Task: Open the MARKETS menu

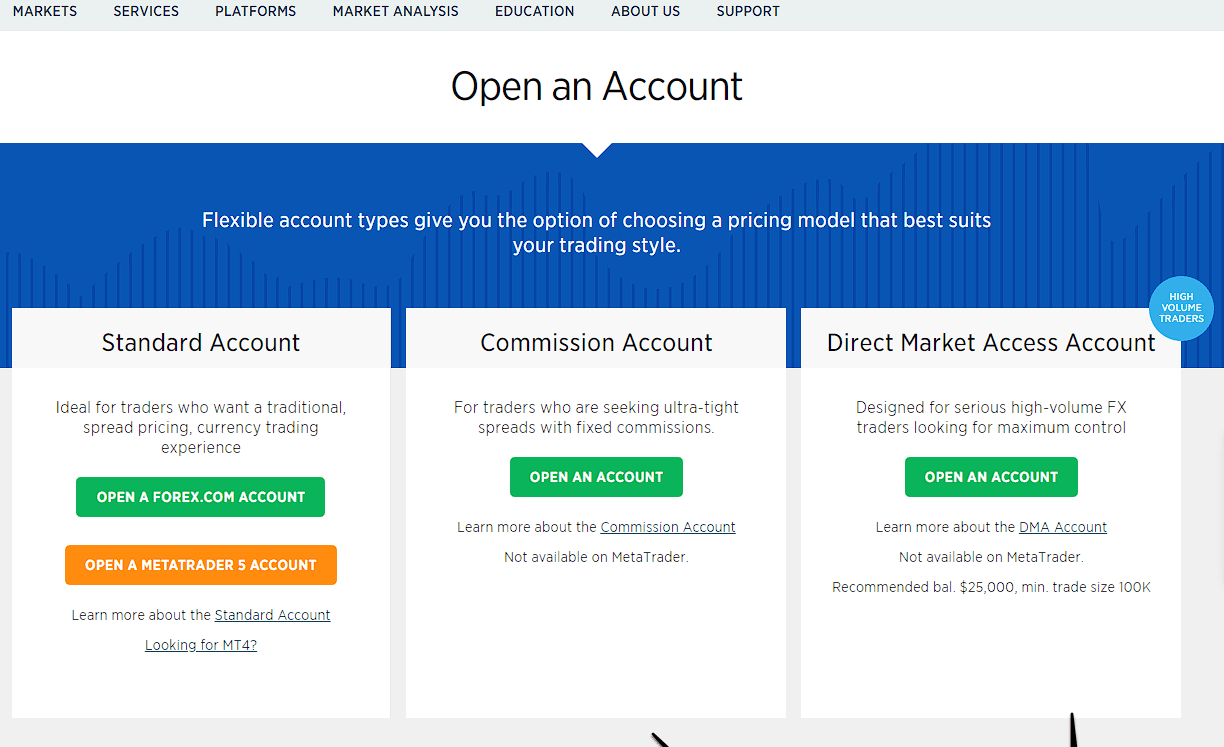Action: point(45,11)
